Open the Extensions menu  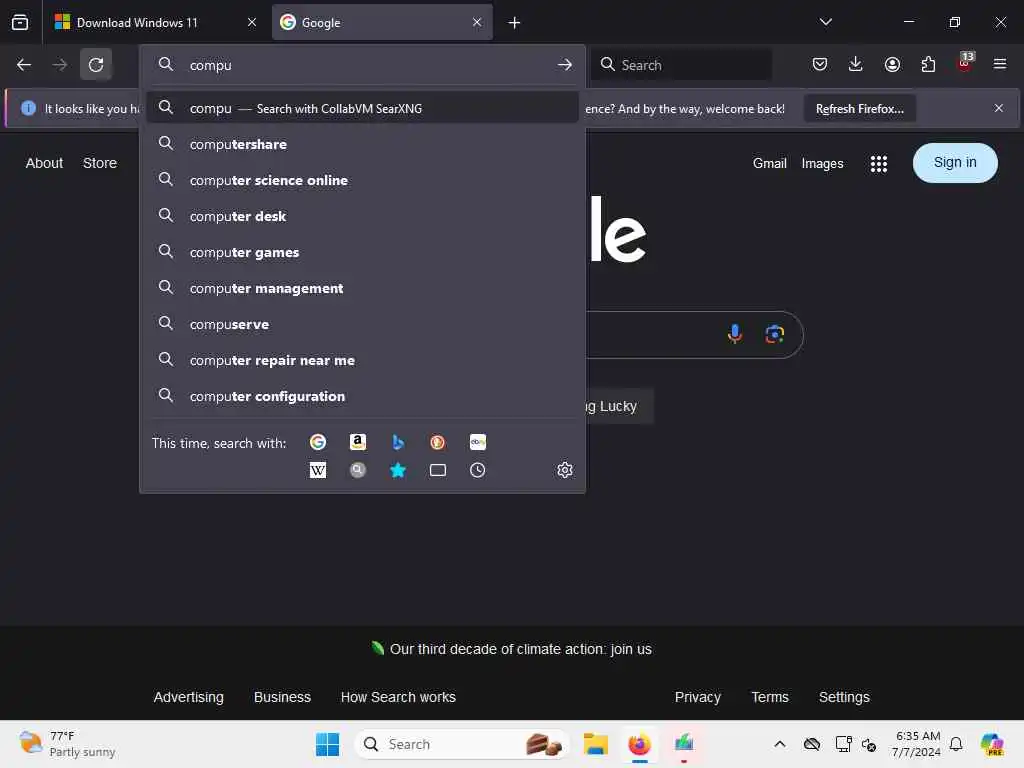click(928, 64)
